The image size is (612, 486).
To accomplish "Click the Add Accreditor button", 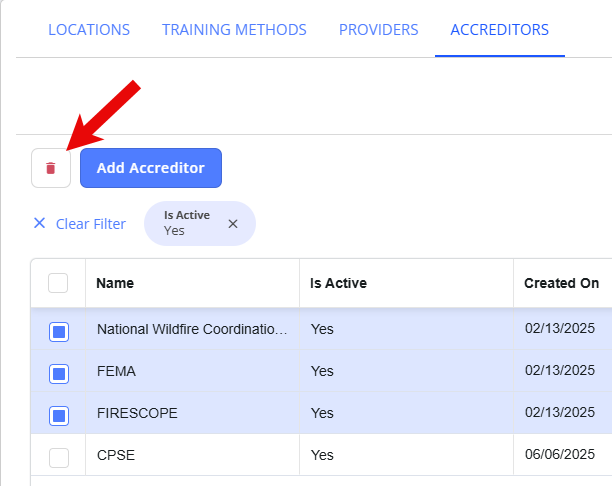I will [x=151, y=168].
